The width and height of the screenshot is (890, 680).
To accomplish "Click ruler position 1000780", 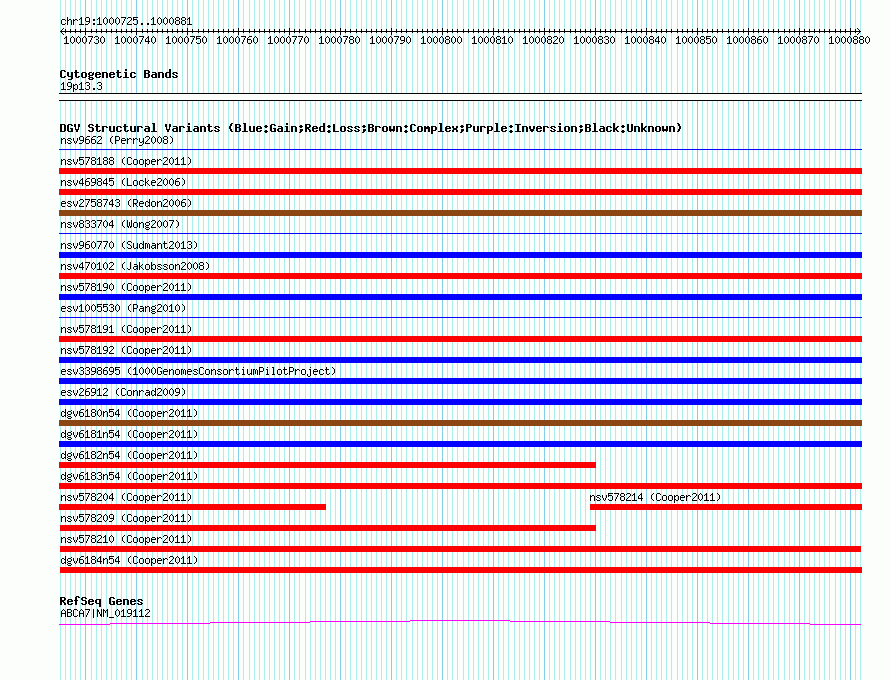I will click(x=339, y=40).
